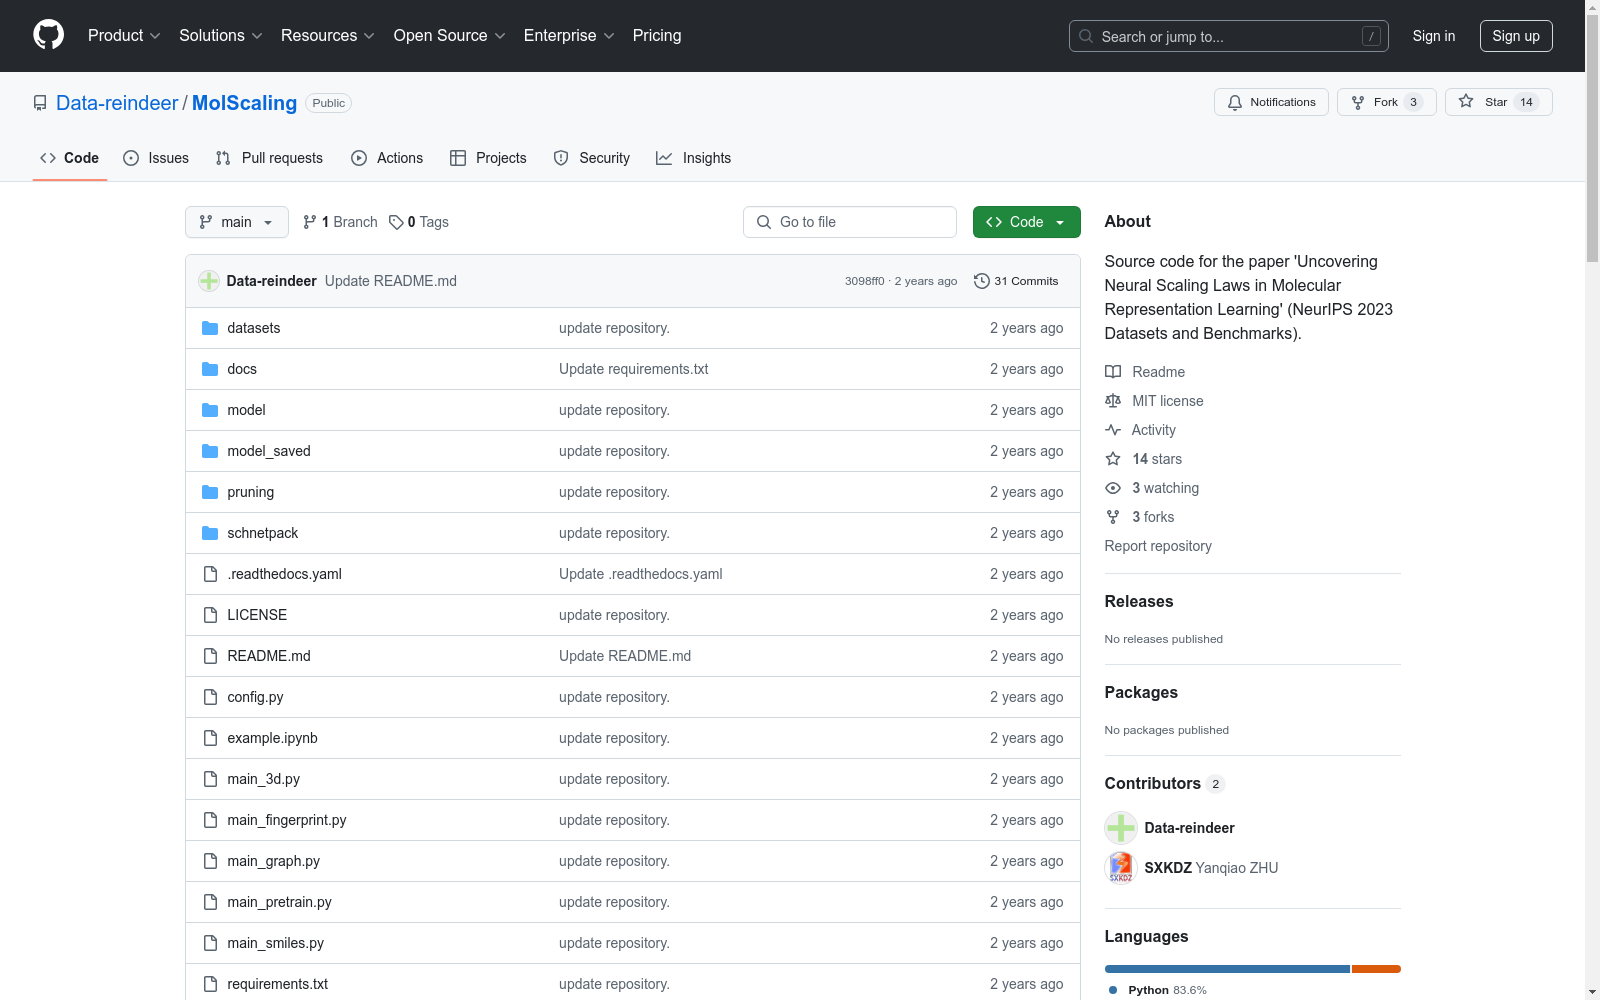1600x1000 pixels.
Task: Open the green Code dropdown button
Action: 1027,222
